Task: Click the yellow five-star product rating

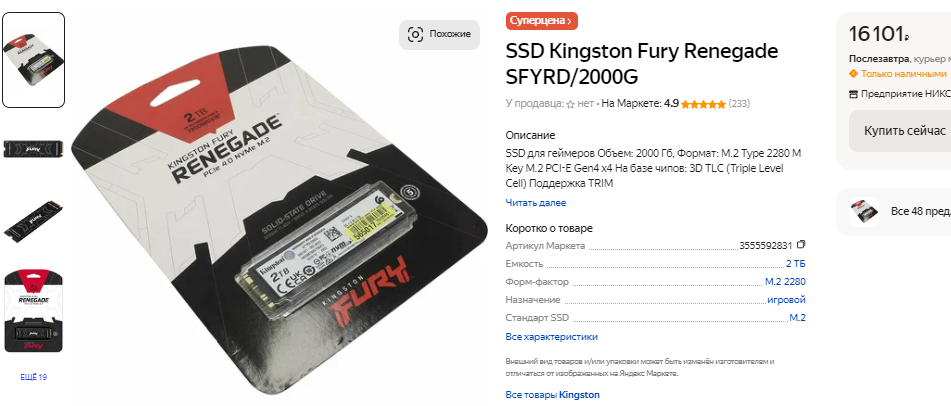Action: point(703,104)
